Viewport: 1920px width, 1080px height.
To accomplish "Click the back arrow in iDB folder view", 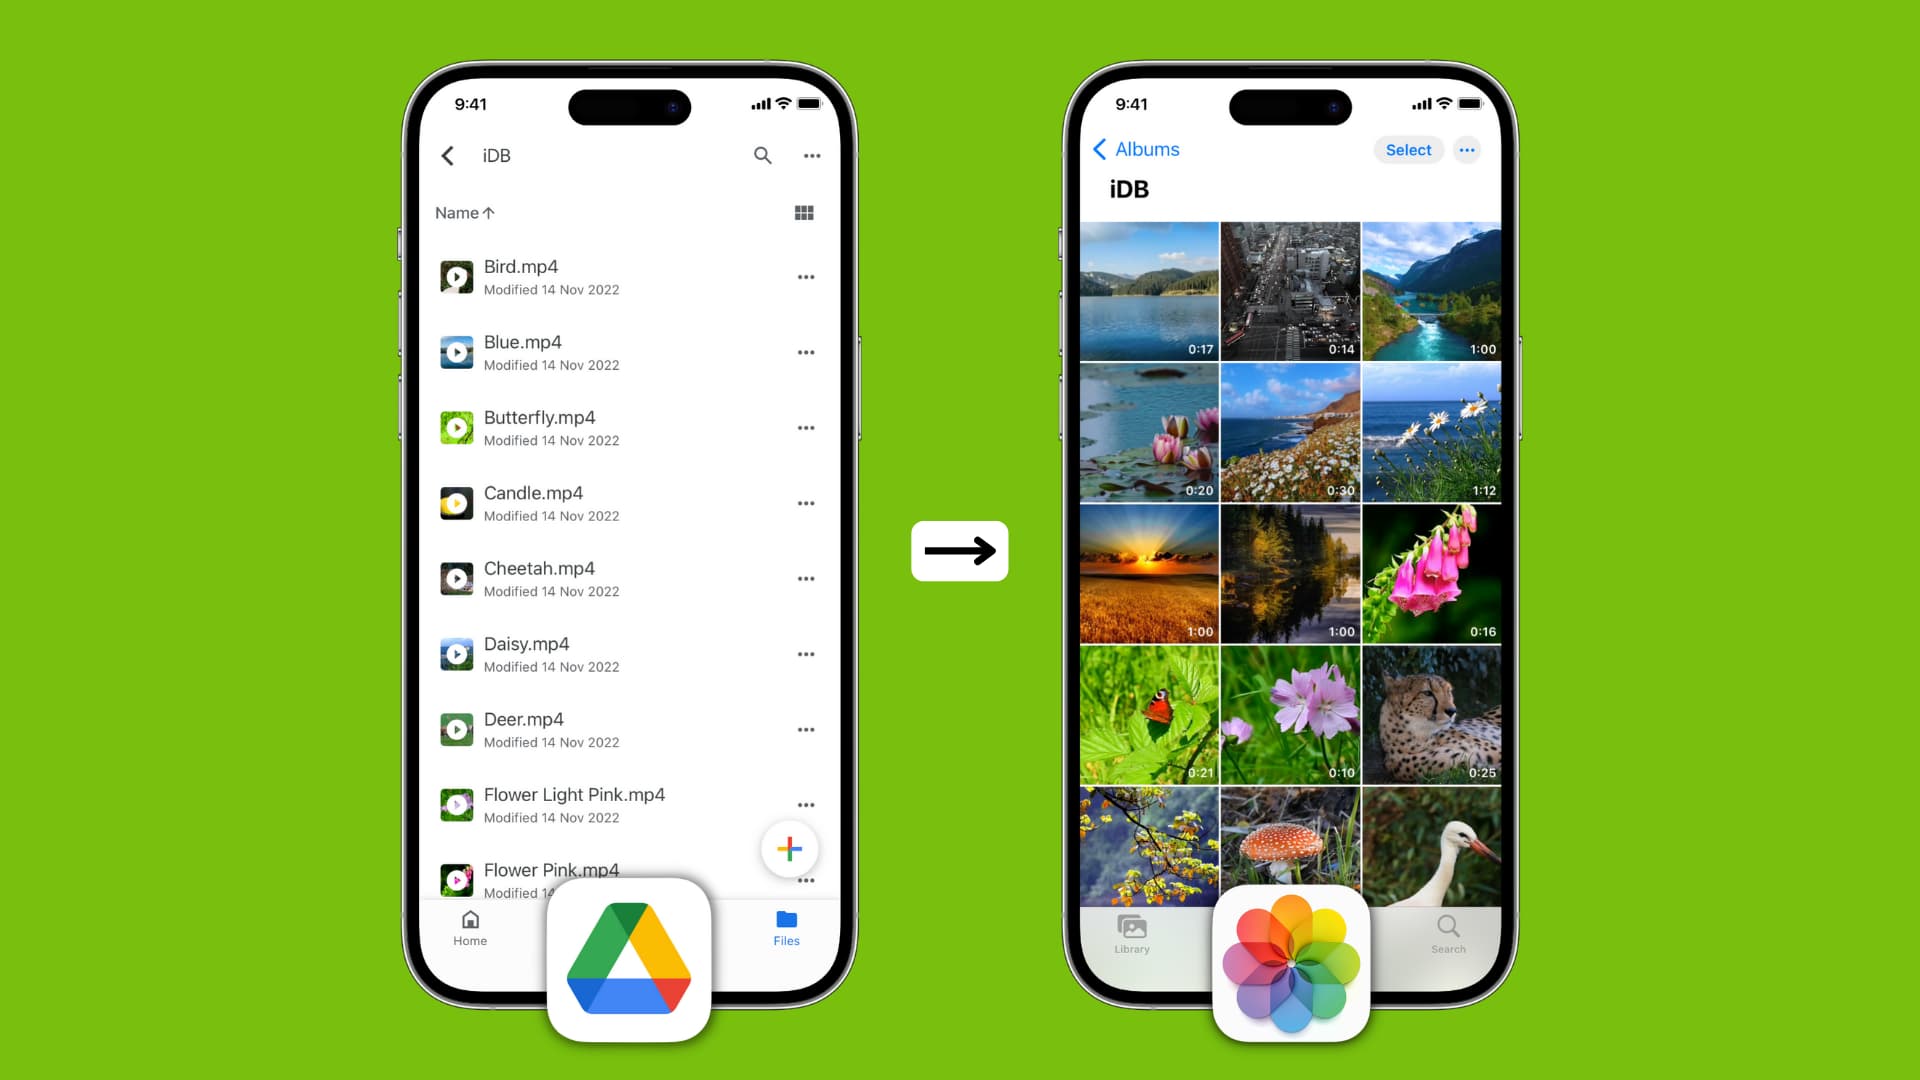I will tap(447, 156).
